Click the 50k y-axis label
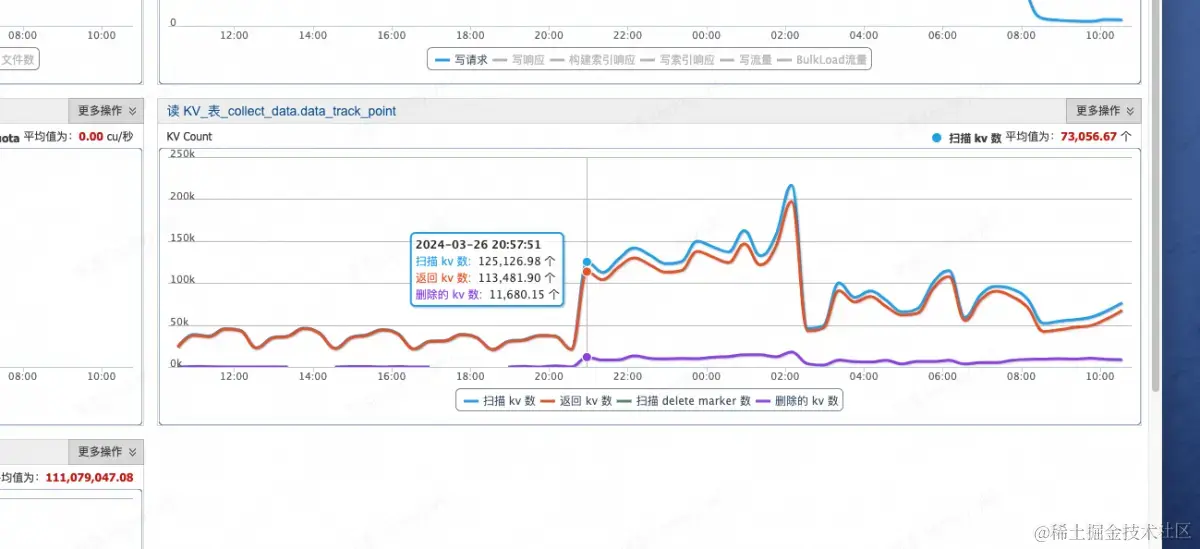This screenshot has width=1200, height=549. (x=179, y=322)
